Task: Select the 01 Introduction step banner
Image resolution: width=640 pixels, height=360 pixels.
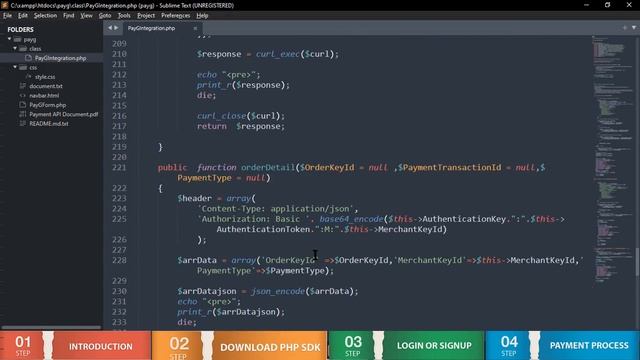Action: (76, 345)
